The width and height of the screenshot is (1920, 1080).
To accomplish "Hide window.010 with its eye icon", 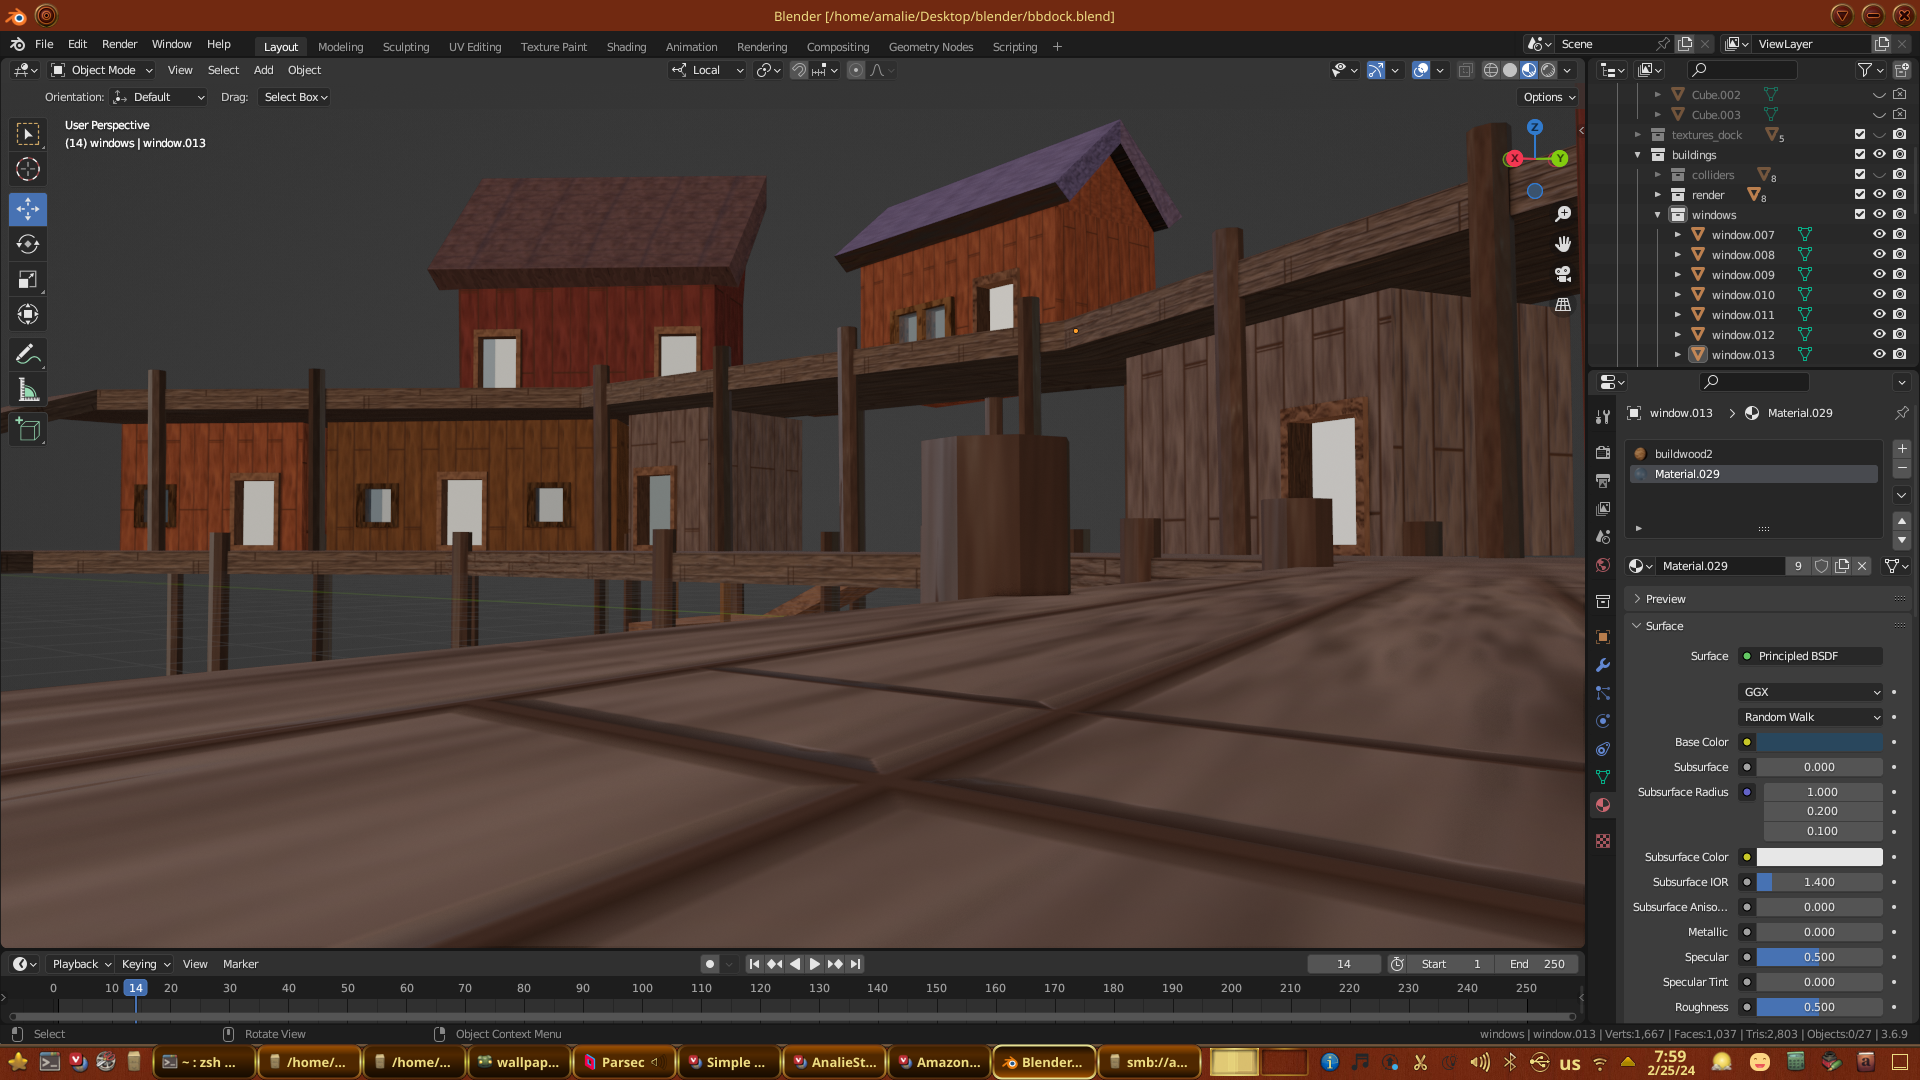I will (1879, 294).
